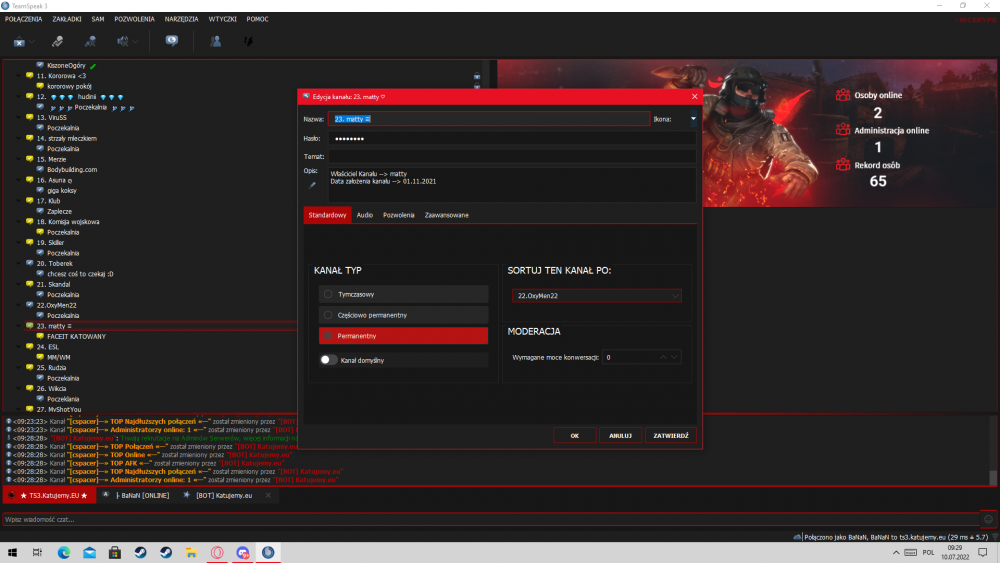Open the Mail app from the taskbar

click(89, 552)
